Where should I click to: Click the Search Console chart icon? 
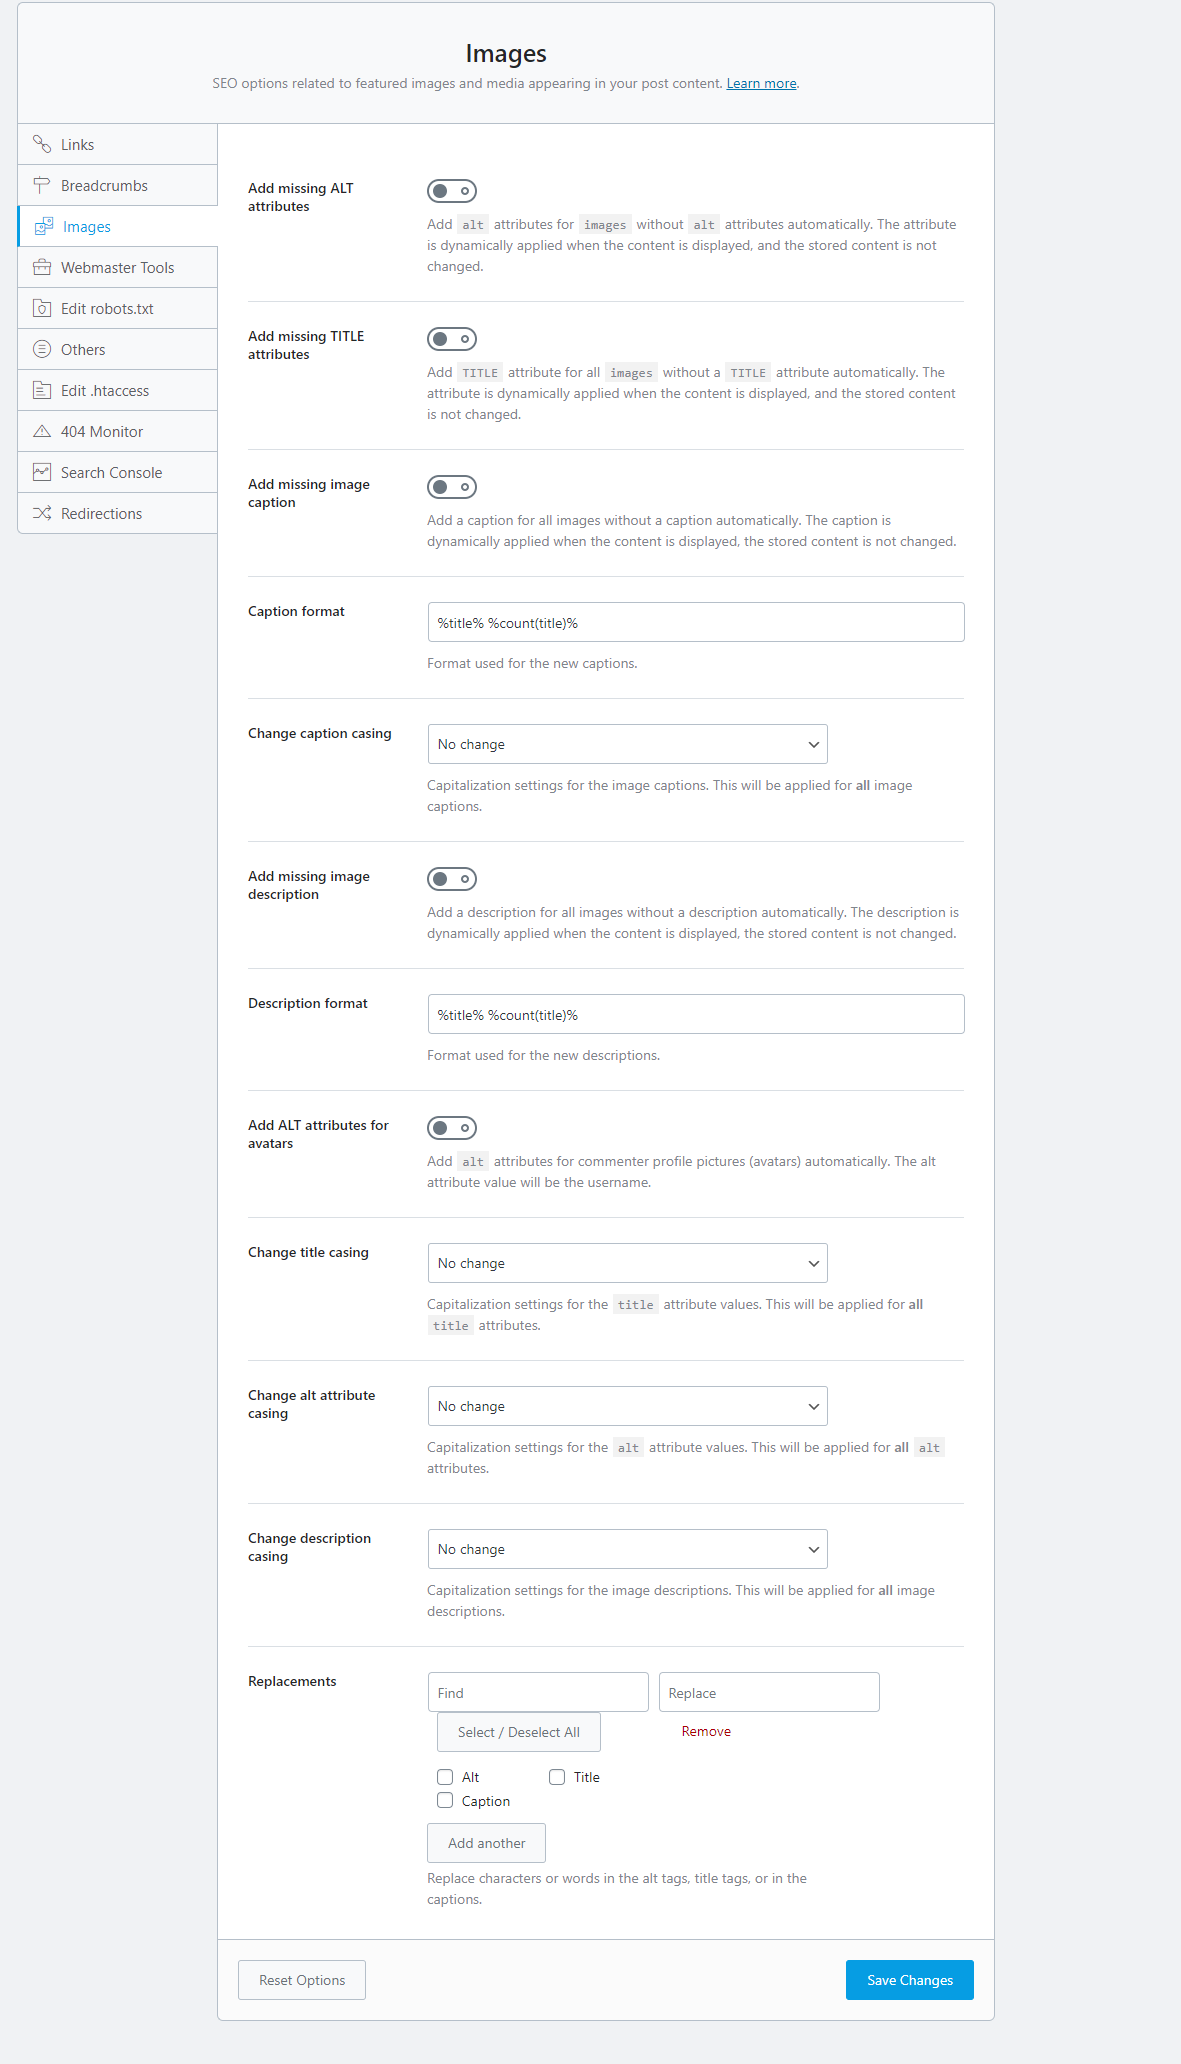(42, 473)
